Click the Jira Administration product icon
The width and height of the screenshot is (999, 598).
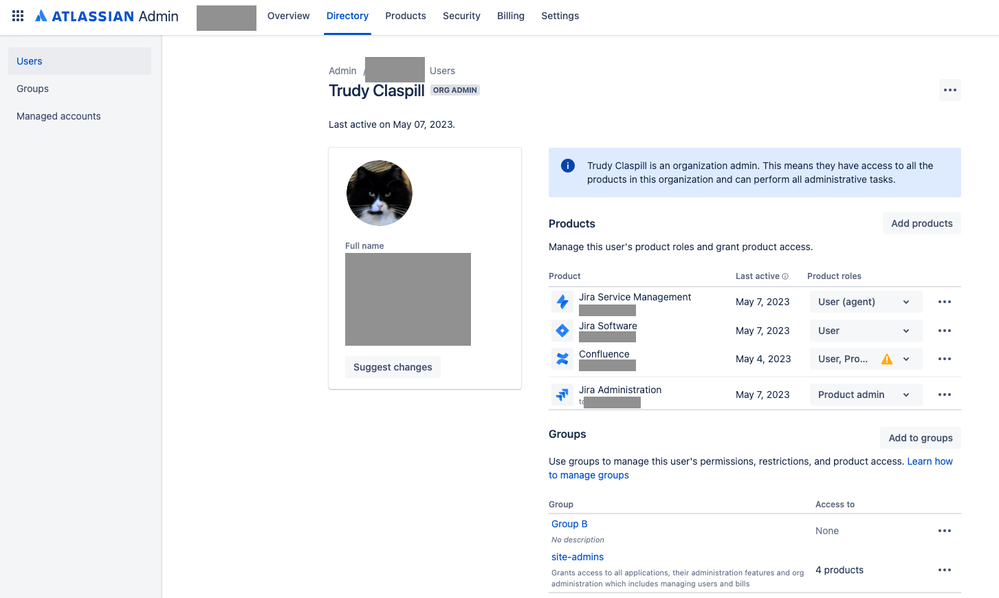click(x=562, y=395)
